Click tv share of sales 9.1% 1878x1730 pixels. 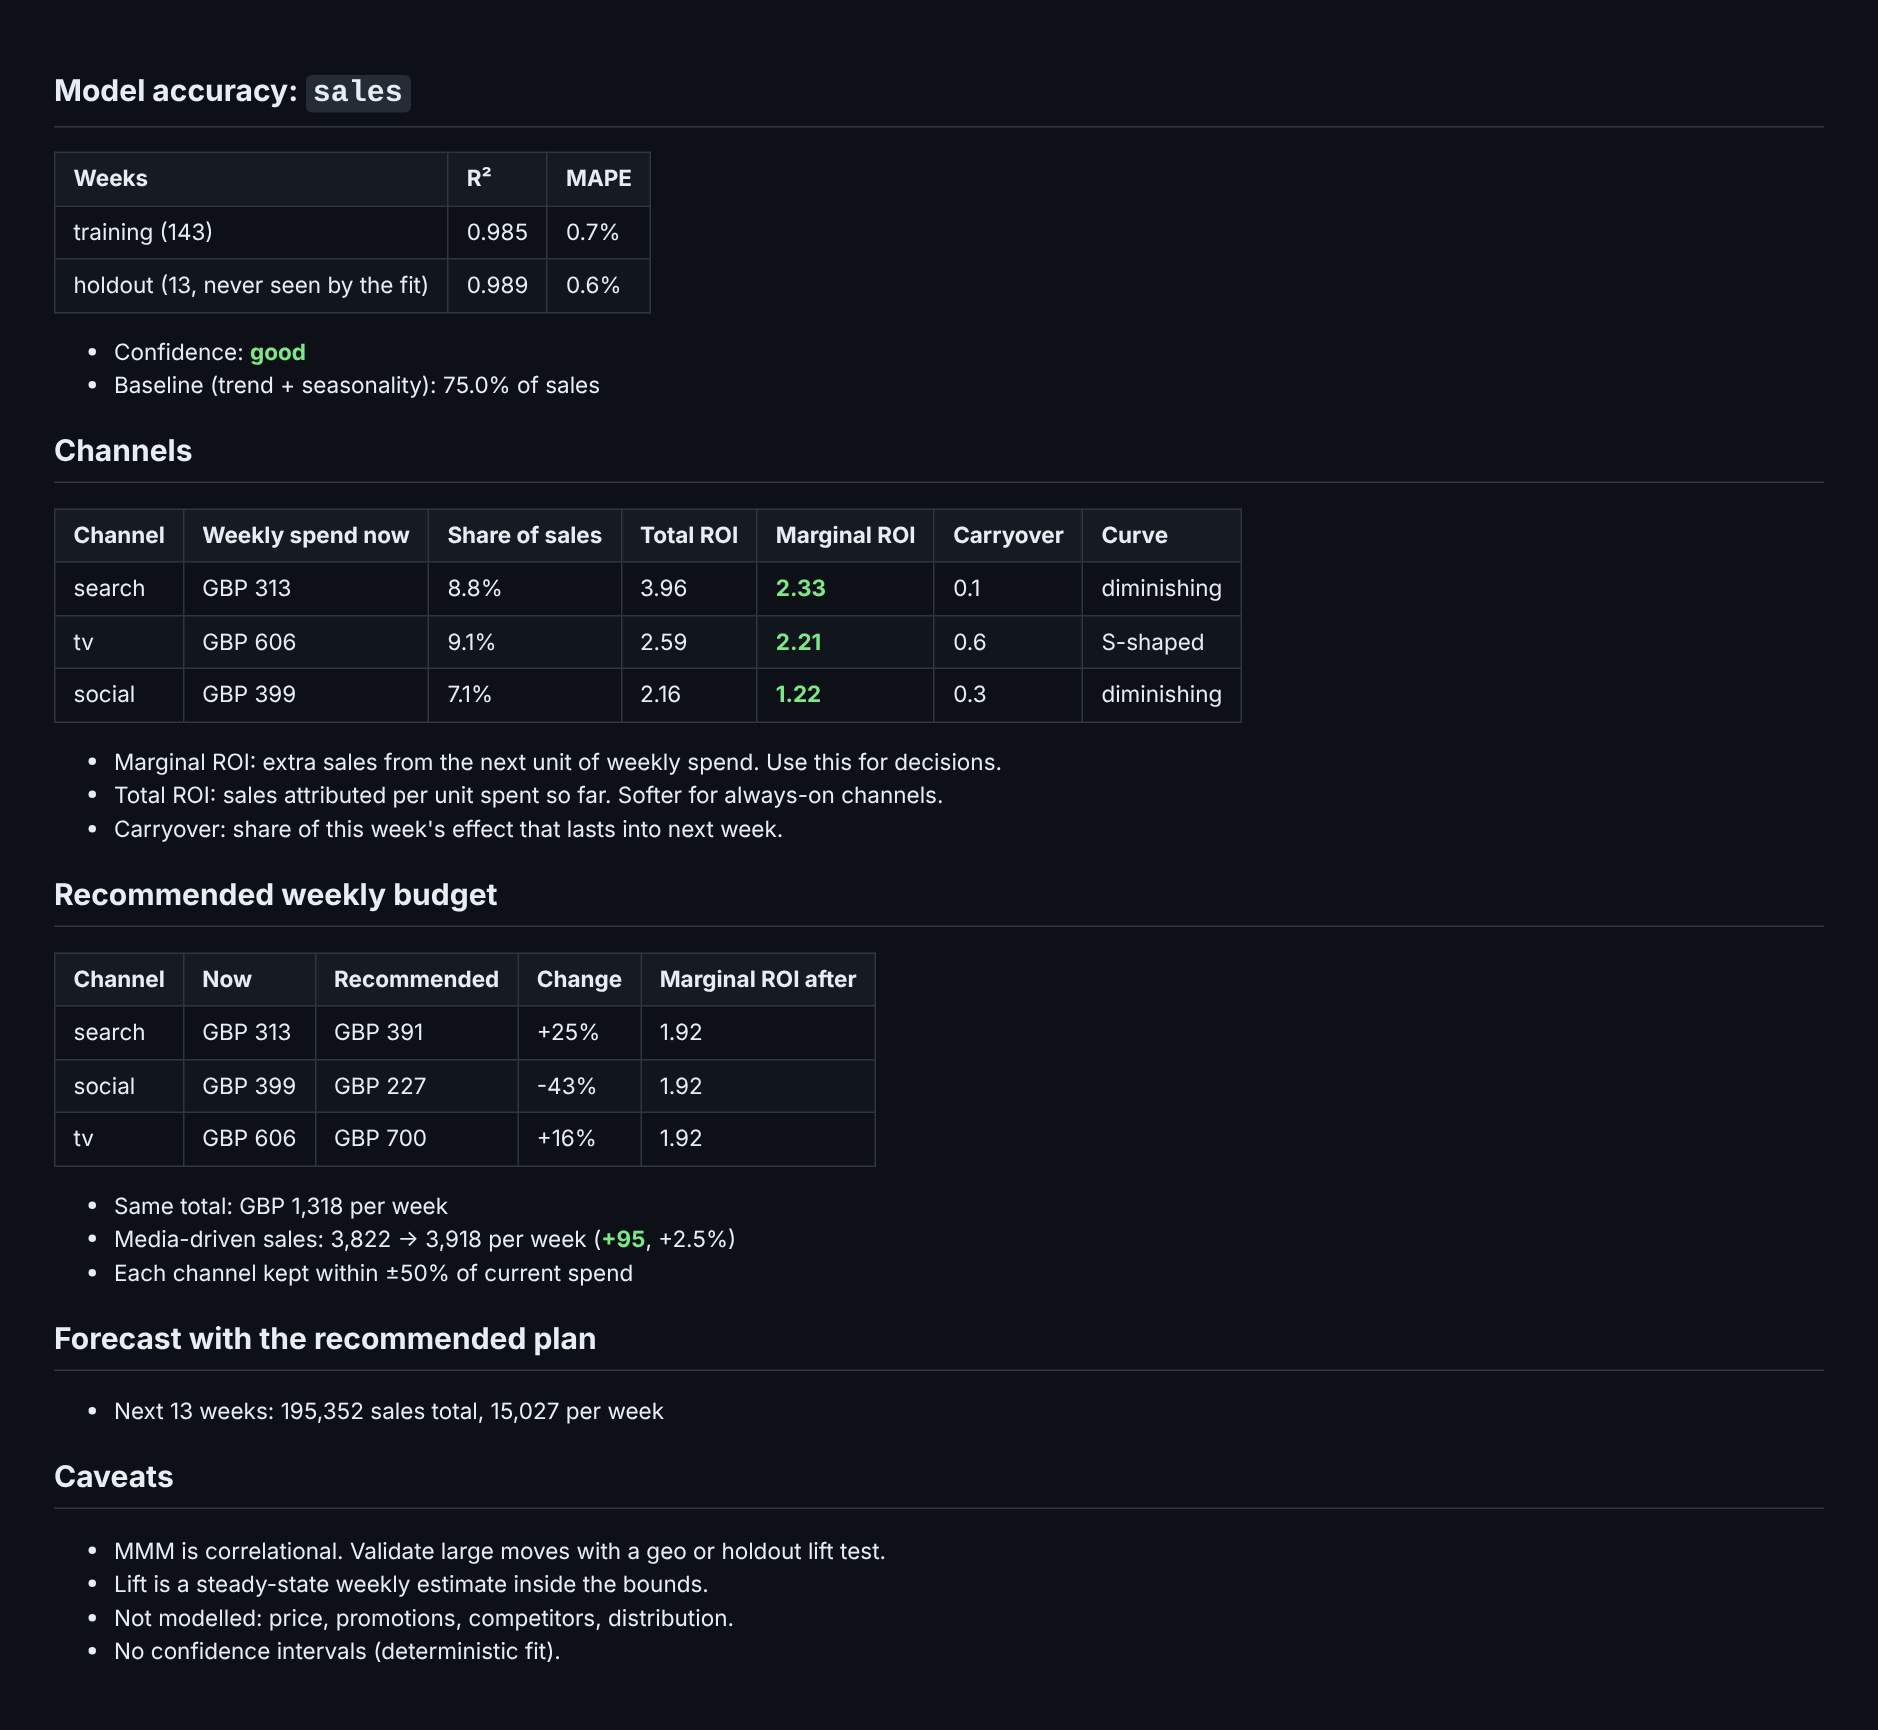click(x=471, y=642)
